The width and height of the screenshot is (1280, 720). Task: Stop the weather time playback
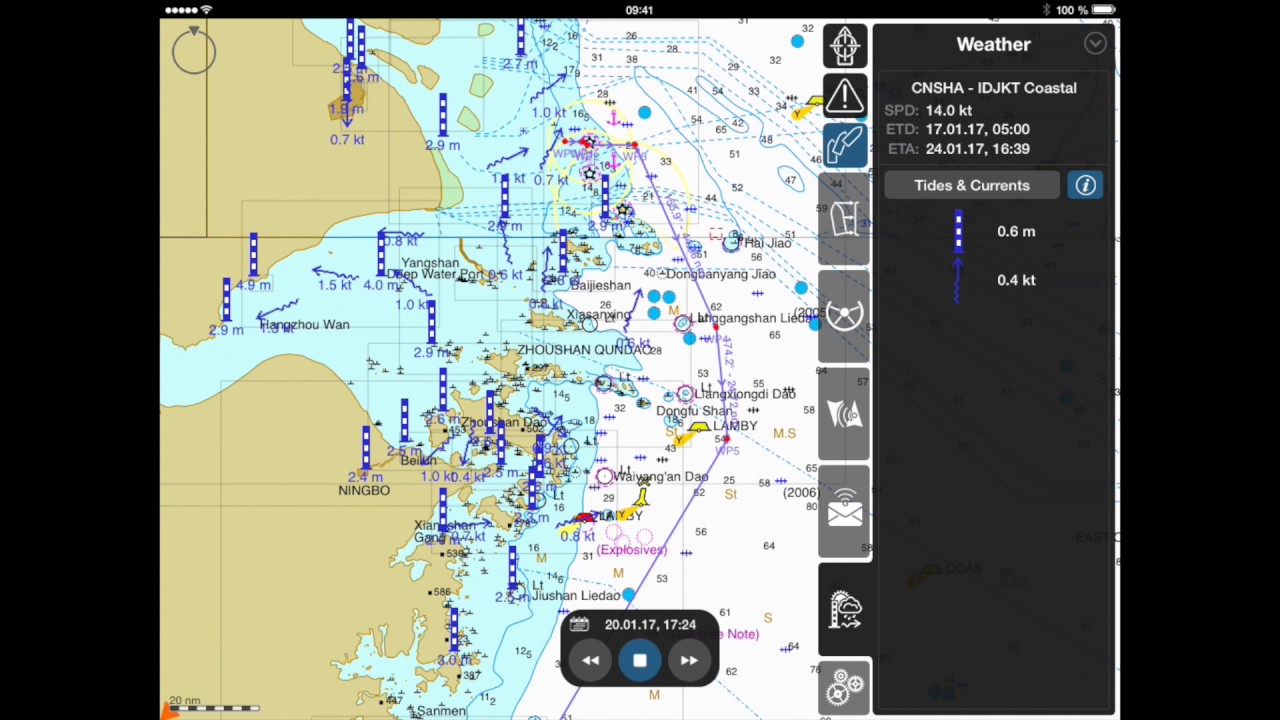tap(640, 660)
